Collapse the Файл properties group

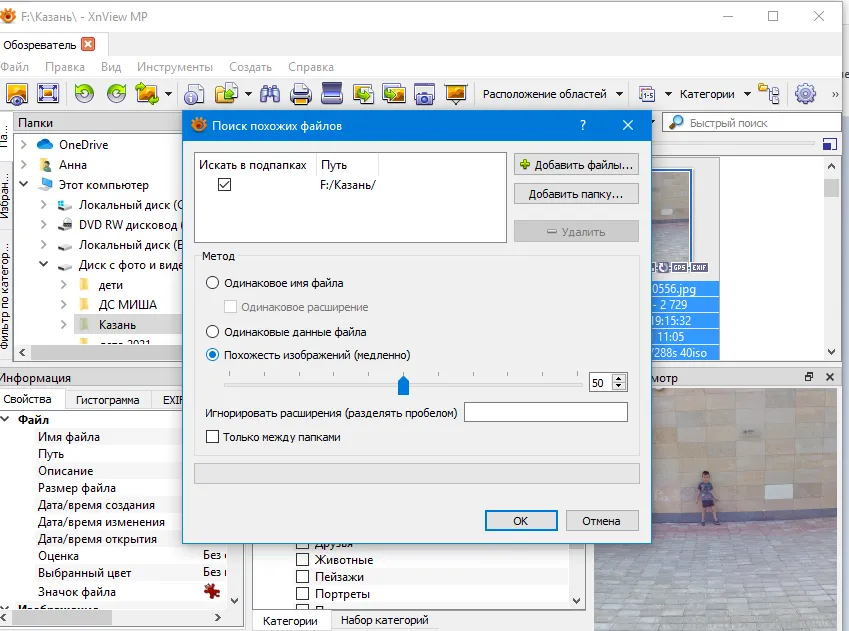tap(5, 419)
